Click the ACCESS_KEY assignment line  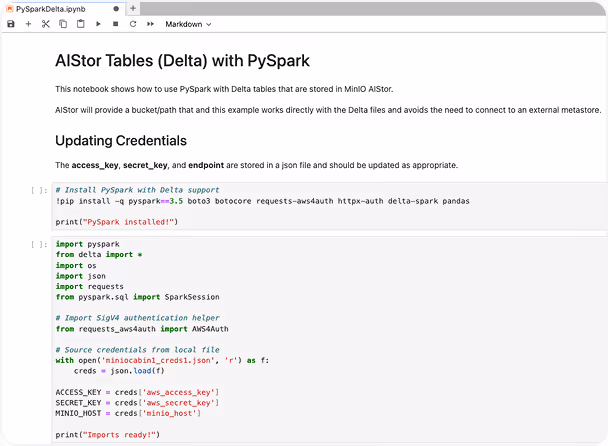pyautogui.click(x=137, y=392)
